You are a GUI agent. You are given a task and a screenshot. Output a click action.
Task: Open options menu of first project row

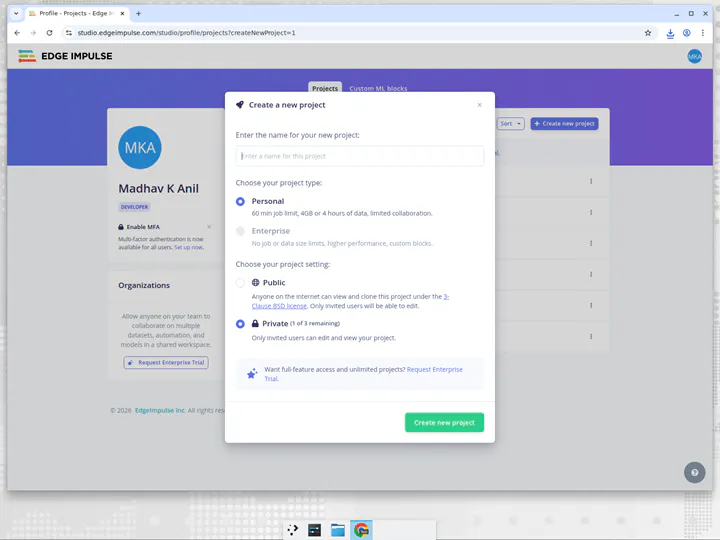591,181
